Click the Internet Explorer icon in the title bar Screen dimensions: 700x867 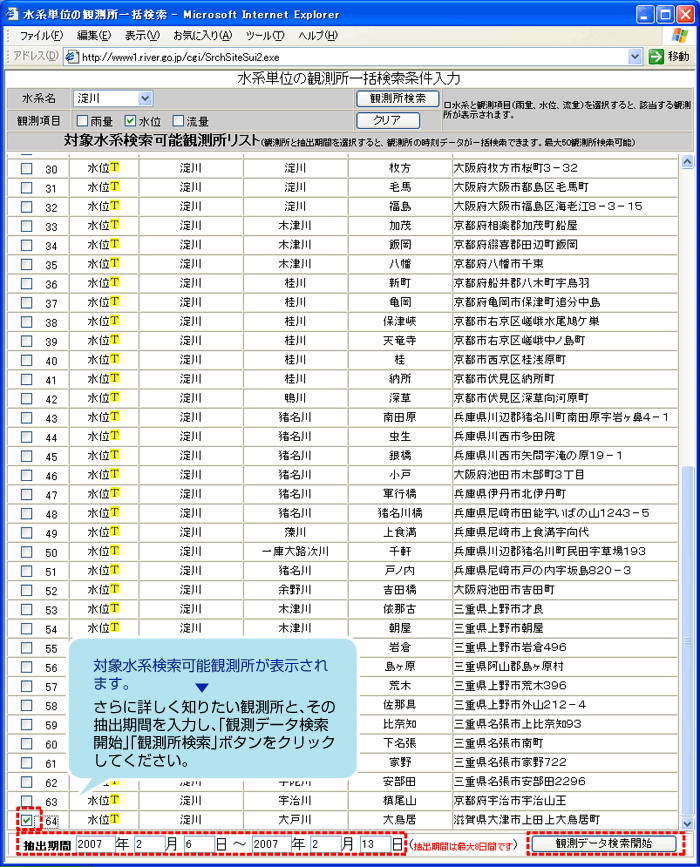click(x=13, y=13)
